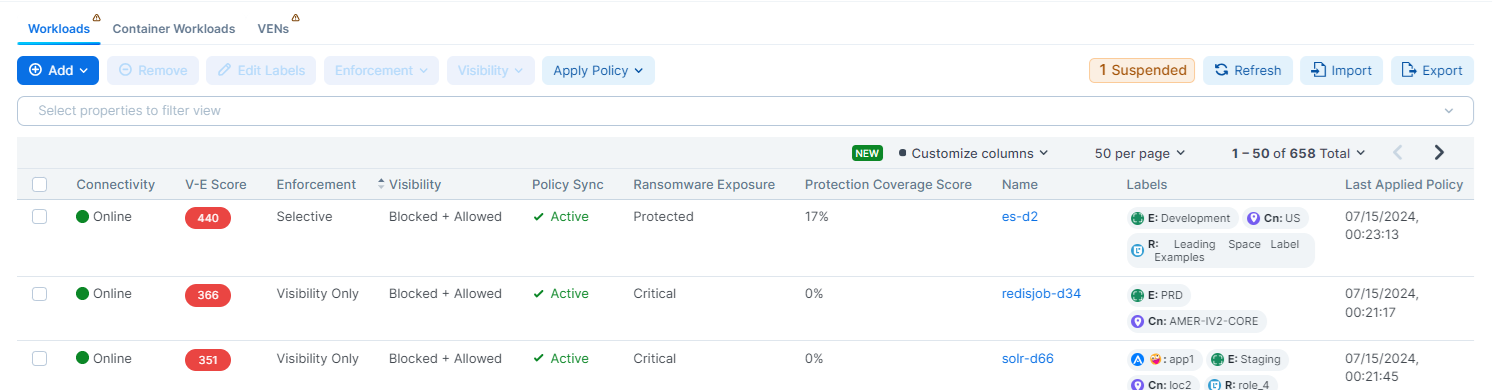Click the disabled previous page arrow
Viewport: 1495px width, 390px height.
1398,153
